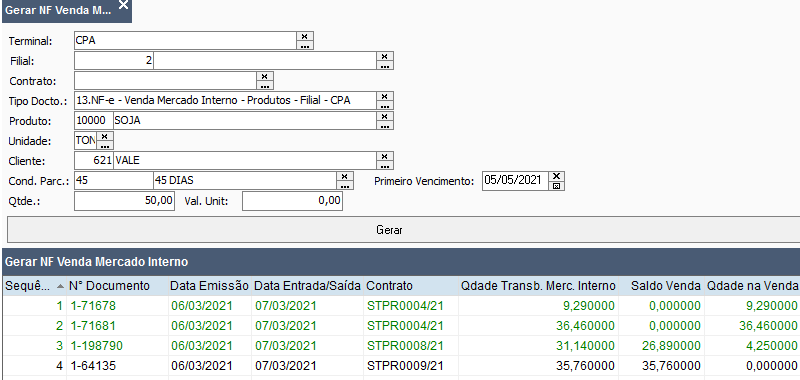
Task: Sort by the Data Entrada/Saída column header
Action: click(308, 286)
